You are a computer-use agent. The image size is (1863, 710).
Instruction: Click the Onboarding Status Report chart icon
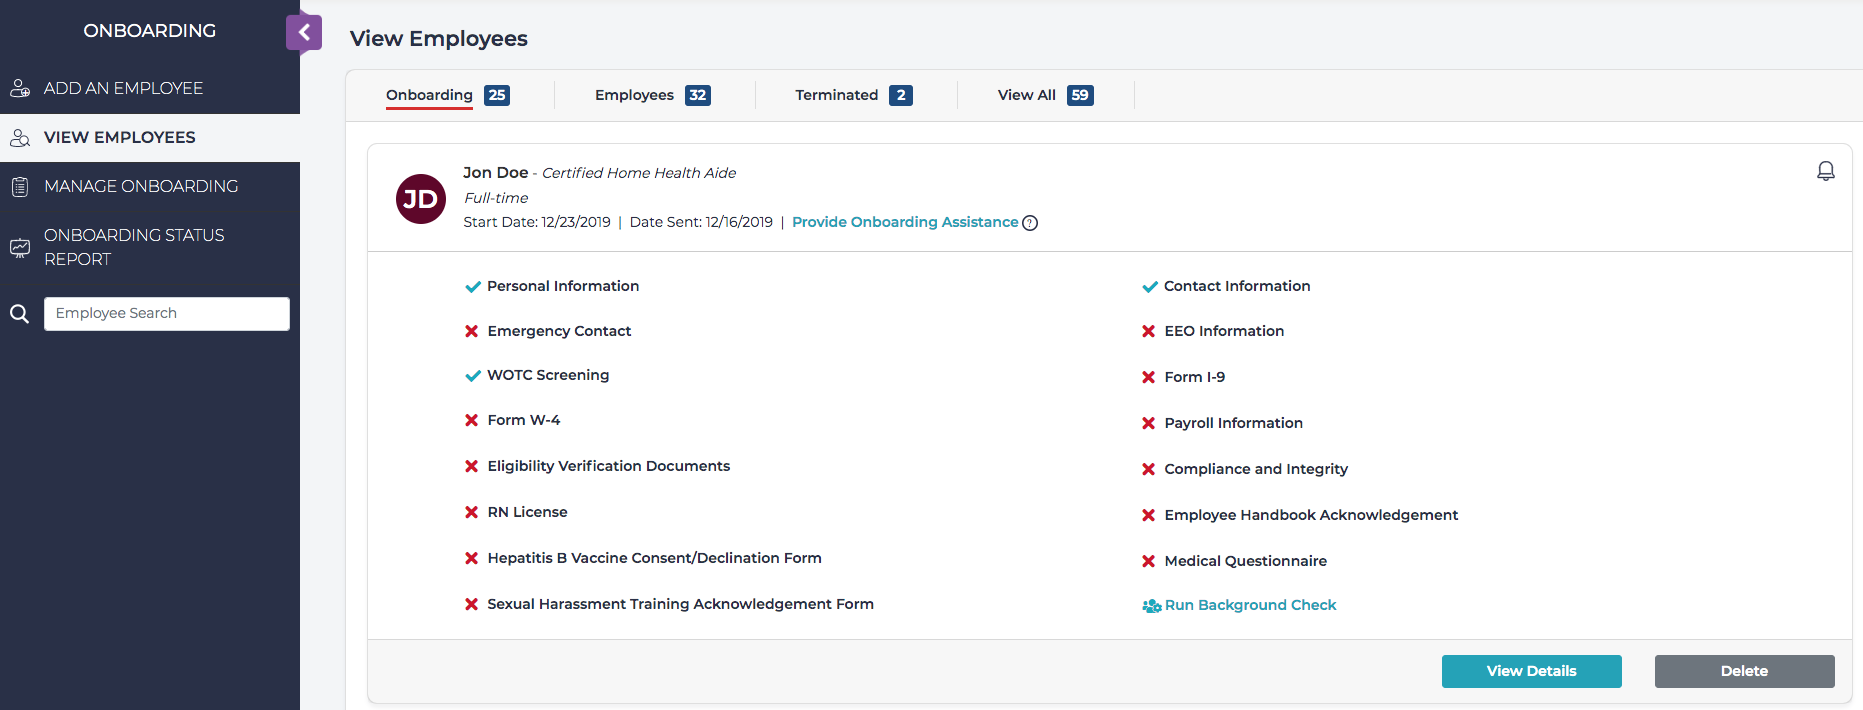coord(20,247)
